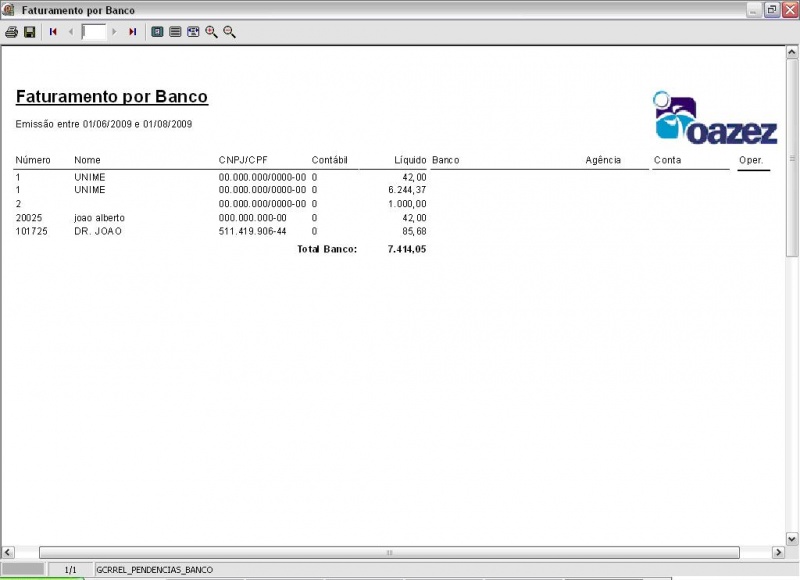The height and width of the screenshot is (580, 800).
Task: Click the Total Banco label
Action: [327, 249]
